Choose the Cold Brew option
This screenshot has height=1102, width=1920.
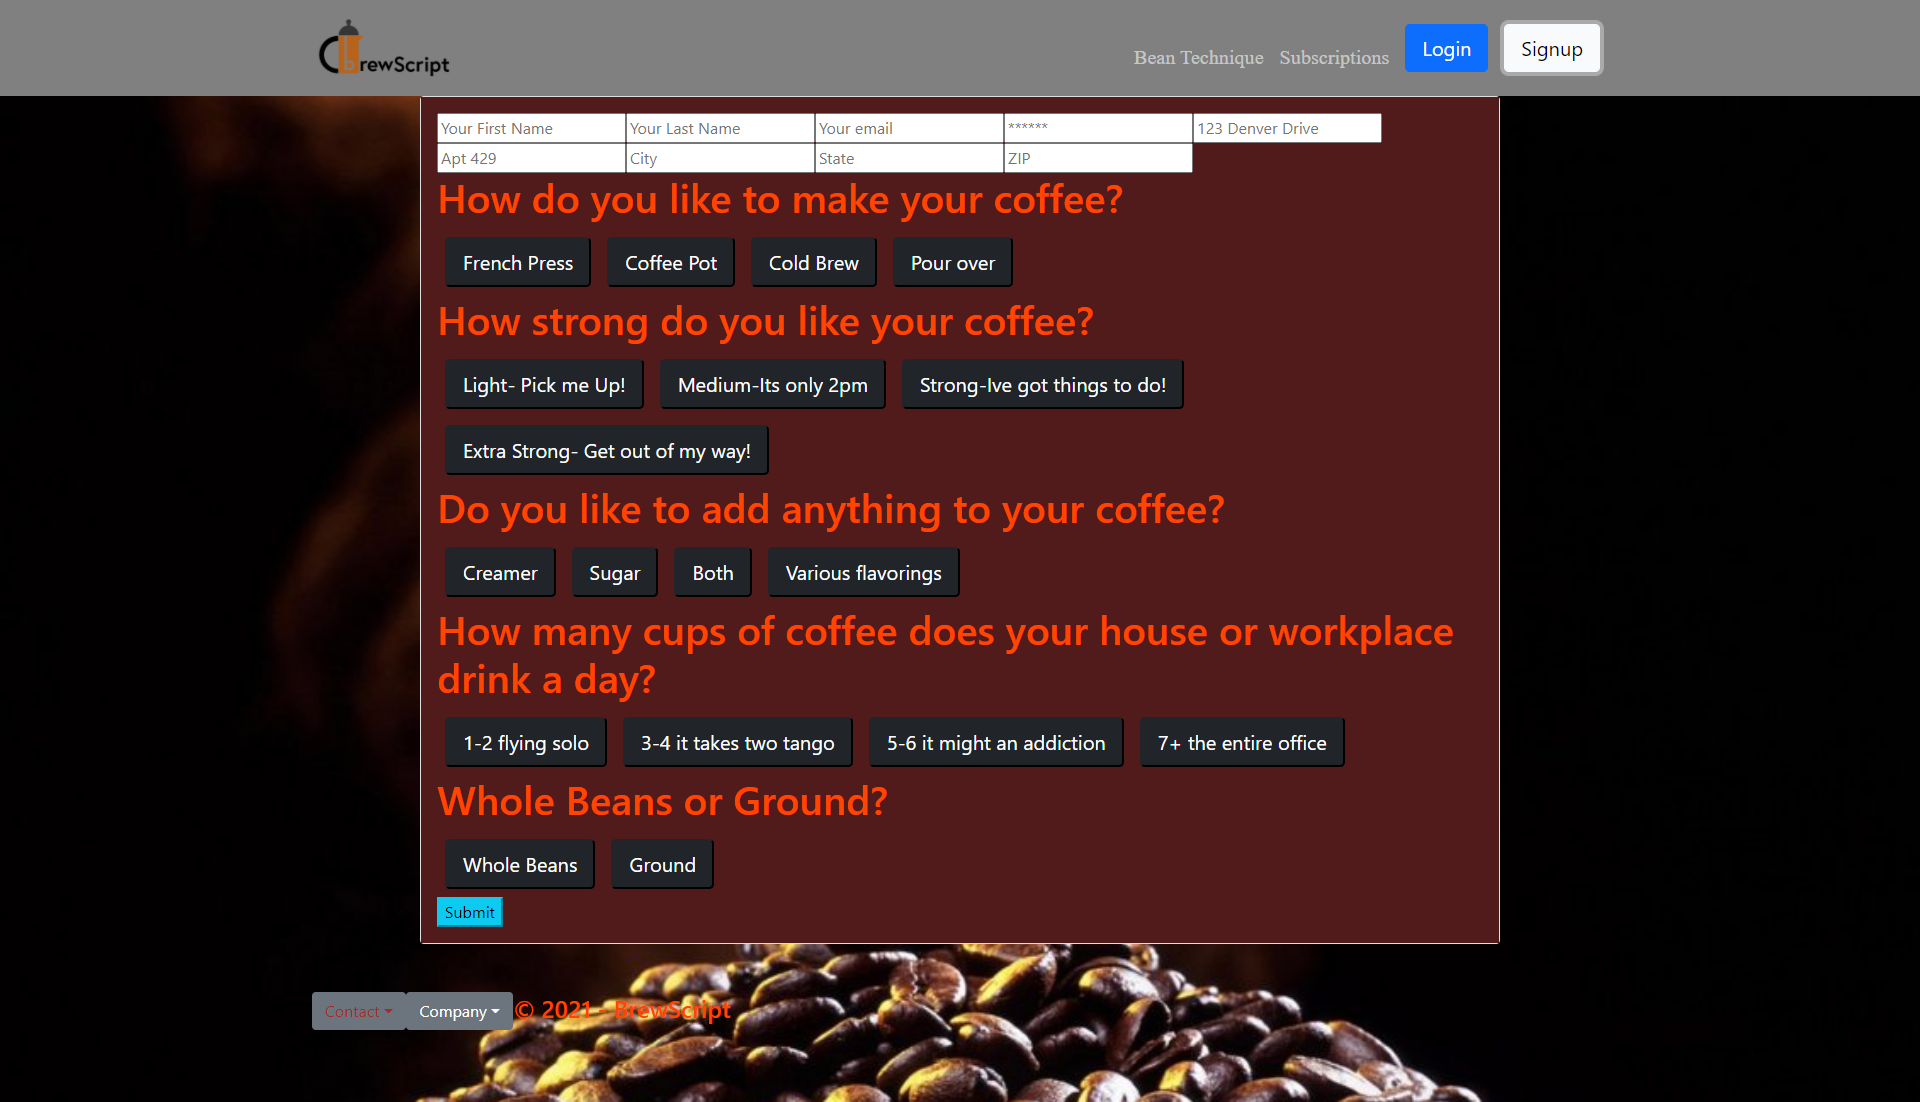tap(813, 263)
